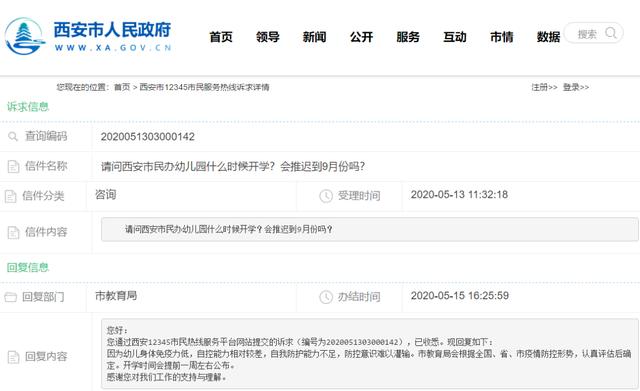Follow the 首页 breadcrumb link

(122, 87)
